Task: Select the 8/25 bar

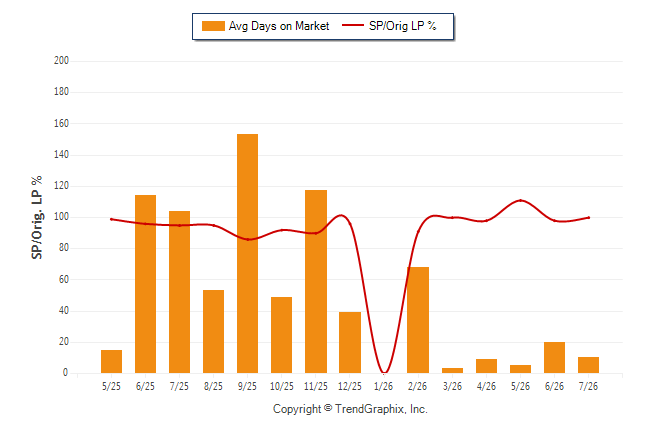Action: point(213,331)
